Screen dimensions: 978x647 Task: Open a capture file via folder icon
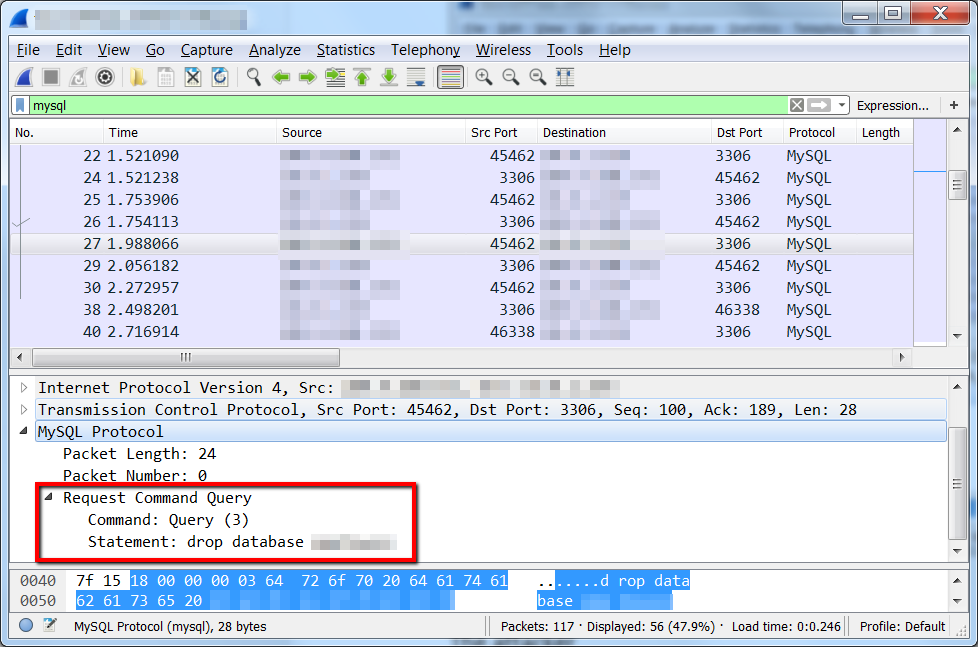coord(138,77)
